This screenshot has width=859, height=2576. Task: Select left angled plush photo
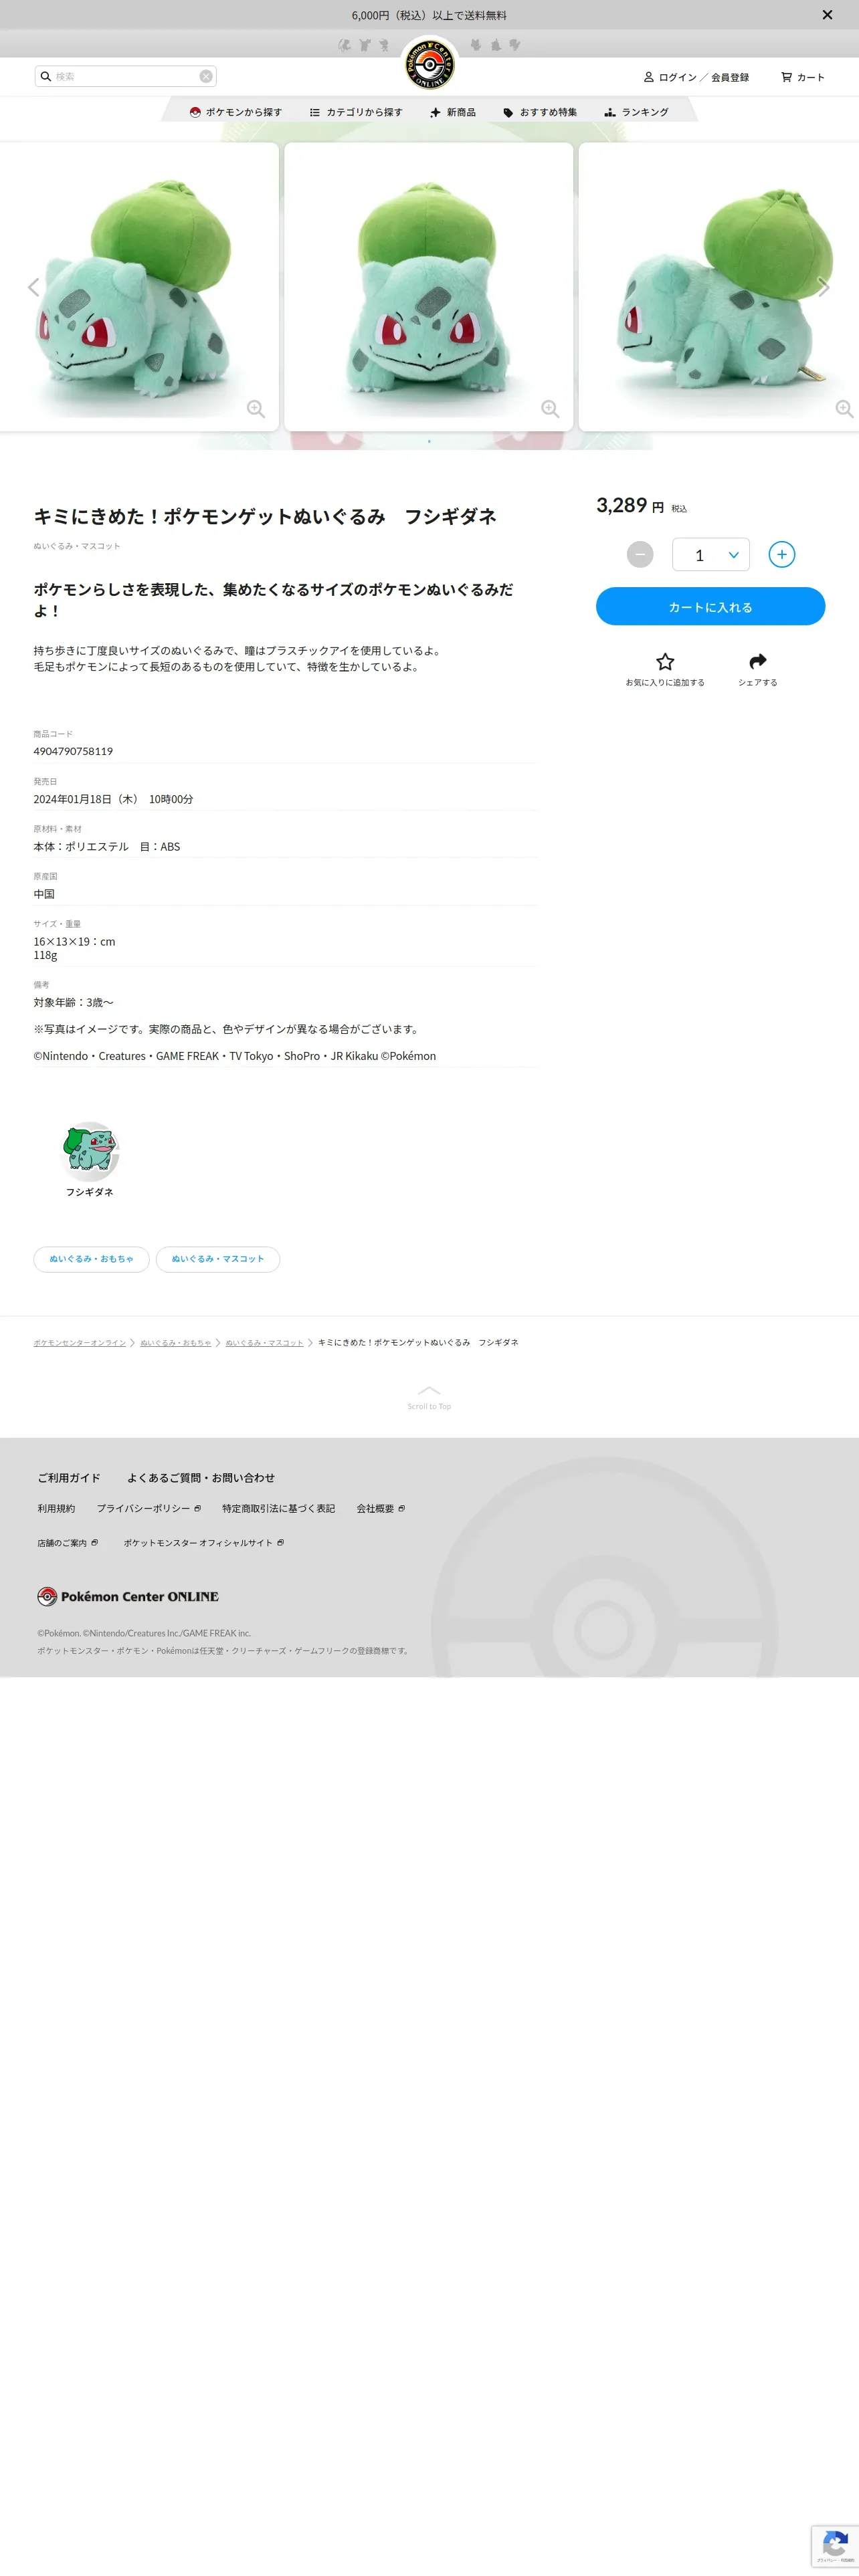click(139, 287)
